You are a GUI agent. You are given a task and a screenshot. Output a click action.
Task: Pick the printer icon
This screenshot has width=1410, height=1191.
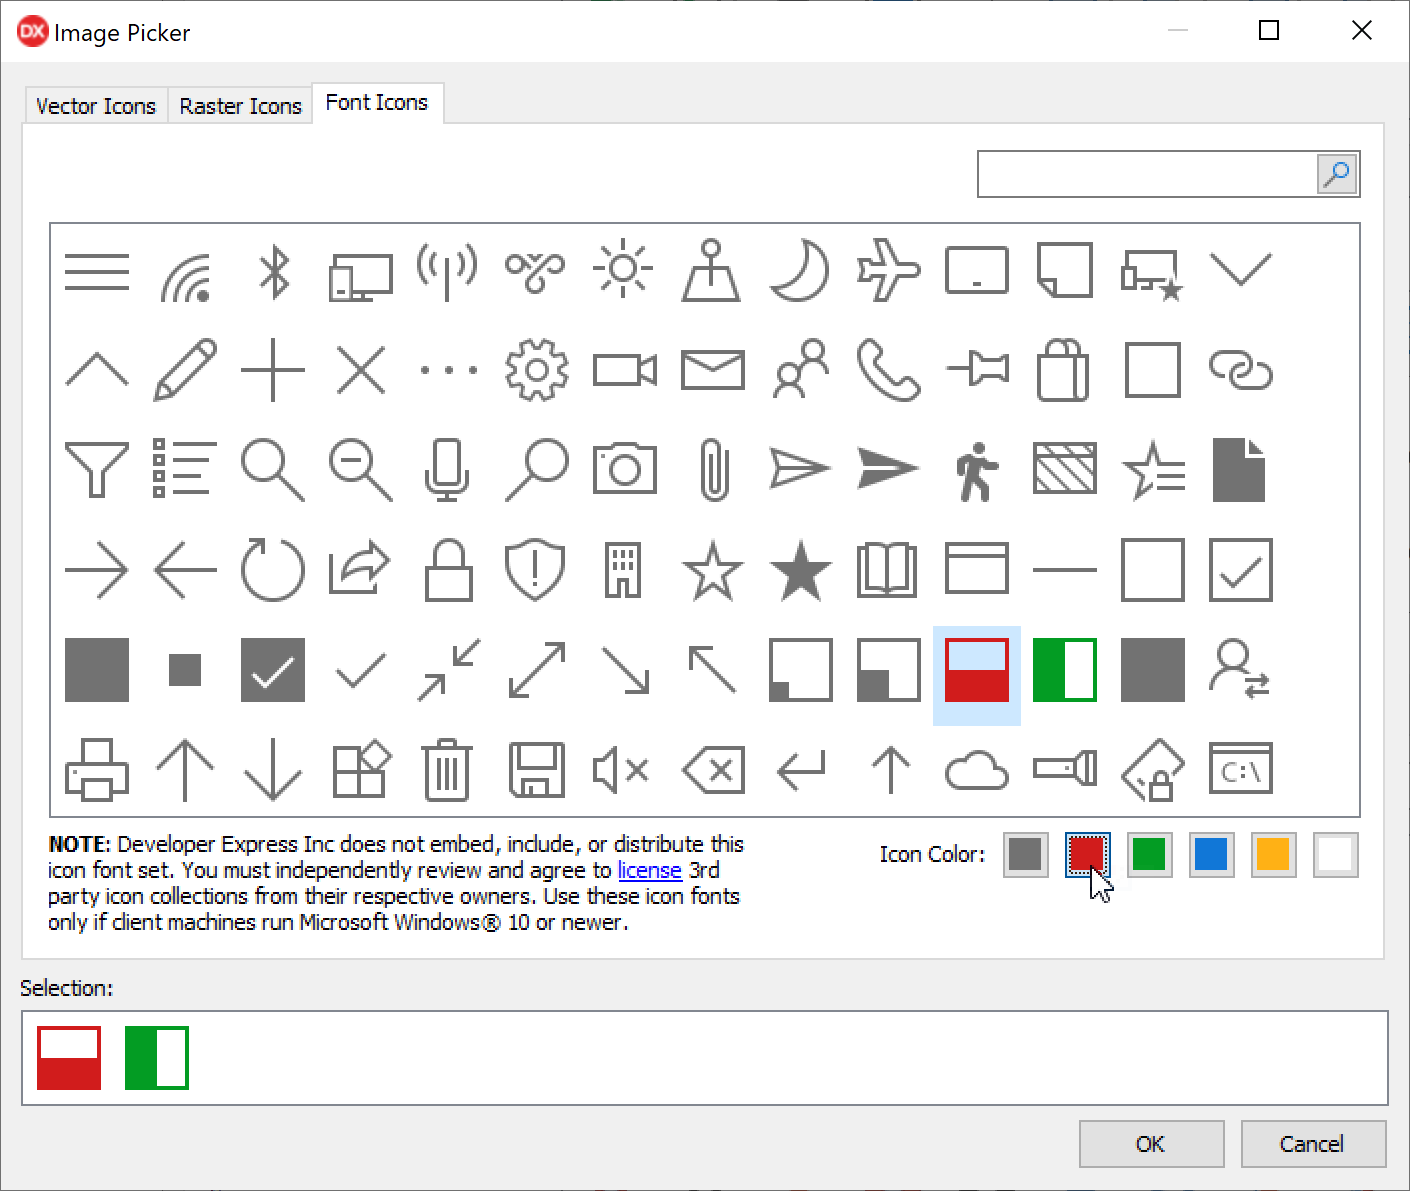97,771
